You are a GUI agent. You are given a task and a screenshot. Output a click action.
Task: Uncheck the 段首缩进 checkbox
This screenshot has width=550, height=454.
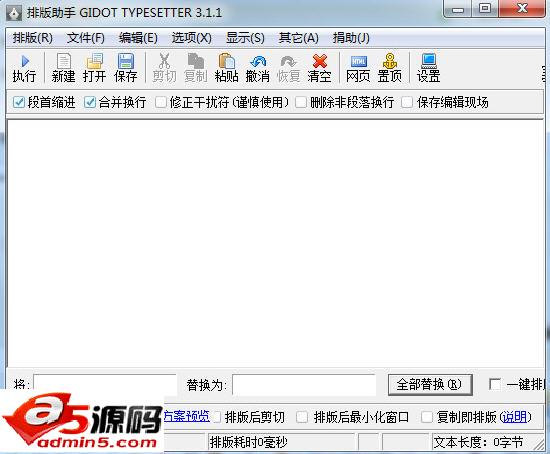(x=18, y=102)
